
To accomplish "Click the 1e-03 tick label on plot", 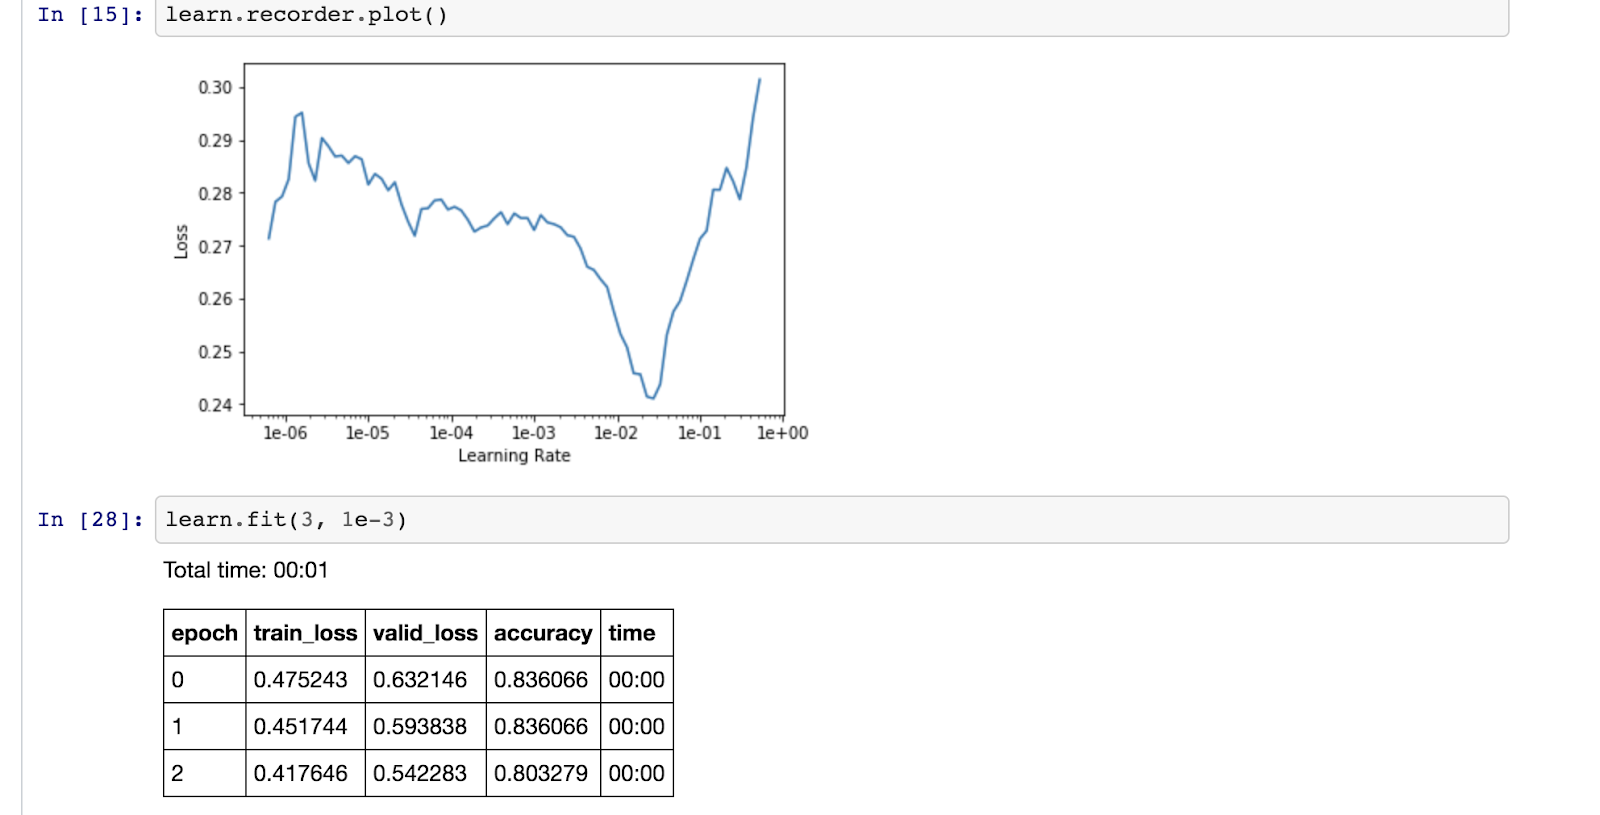I will (533, 433).
